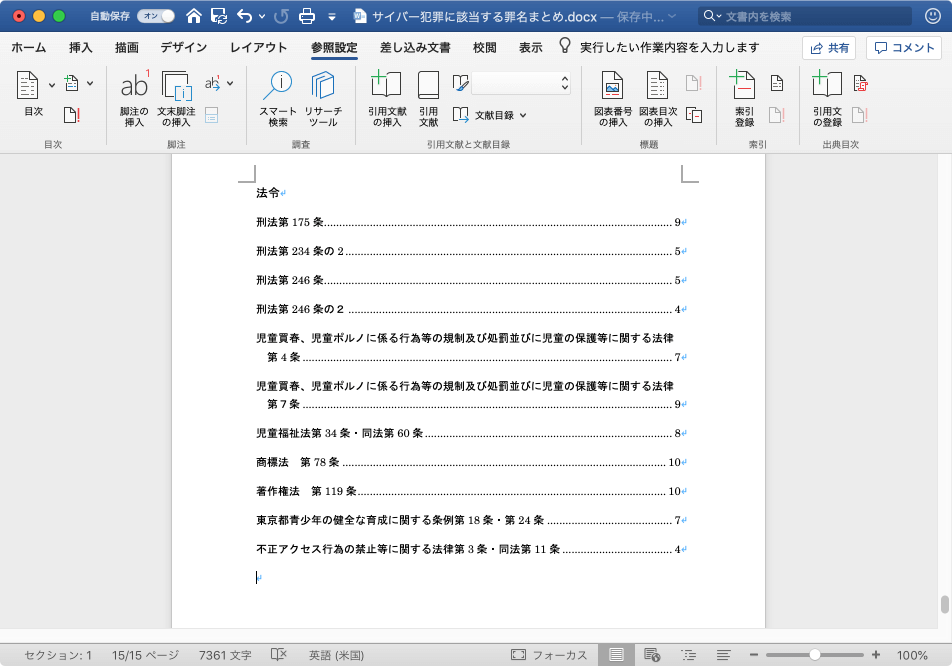Click the 7361 文字 word count
This screenshot has width=952, height=666.
(x=225, y=655)
